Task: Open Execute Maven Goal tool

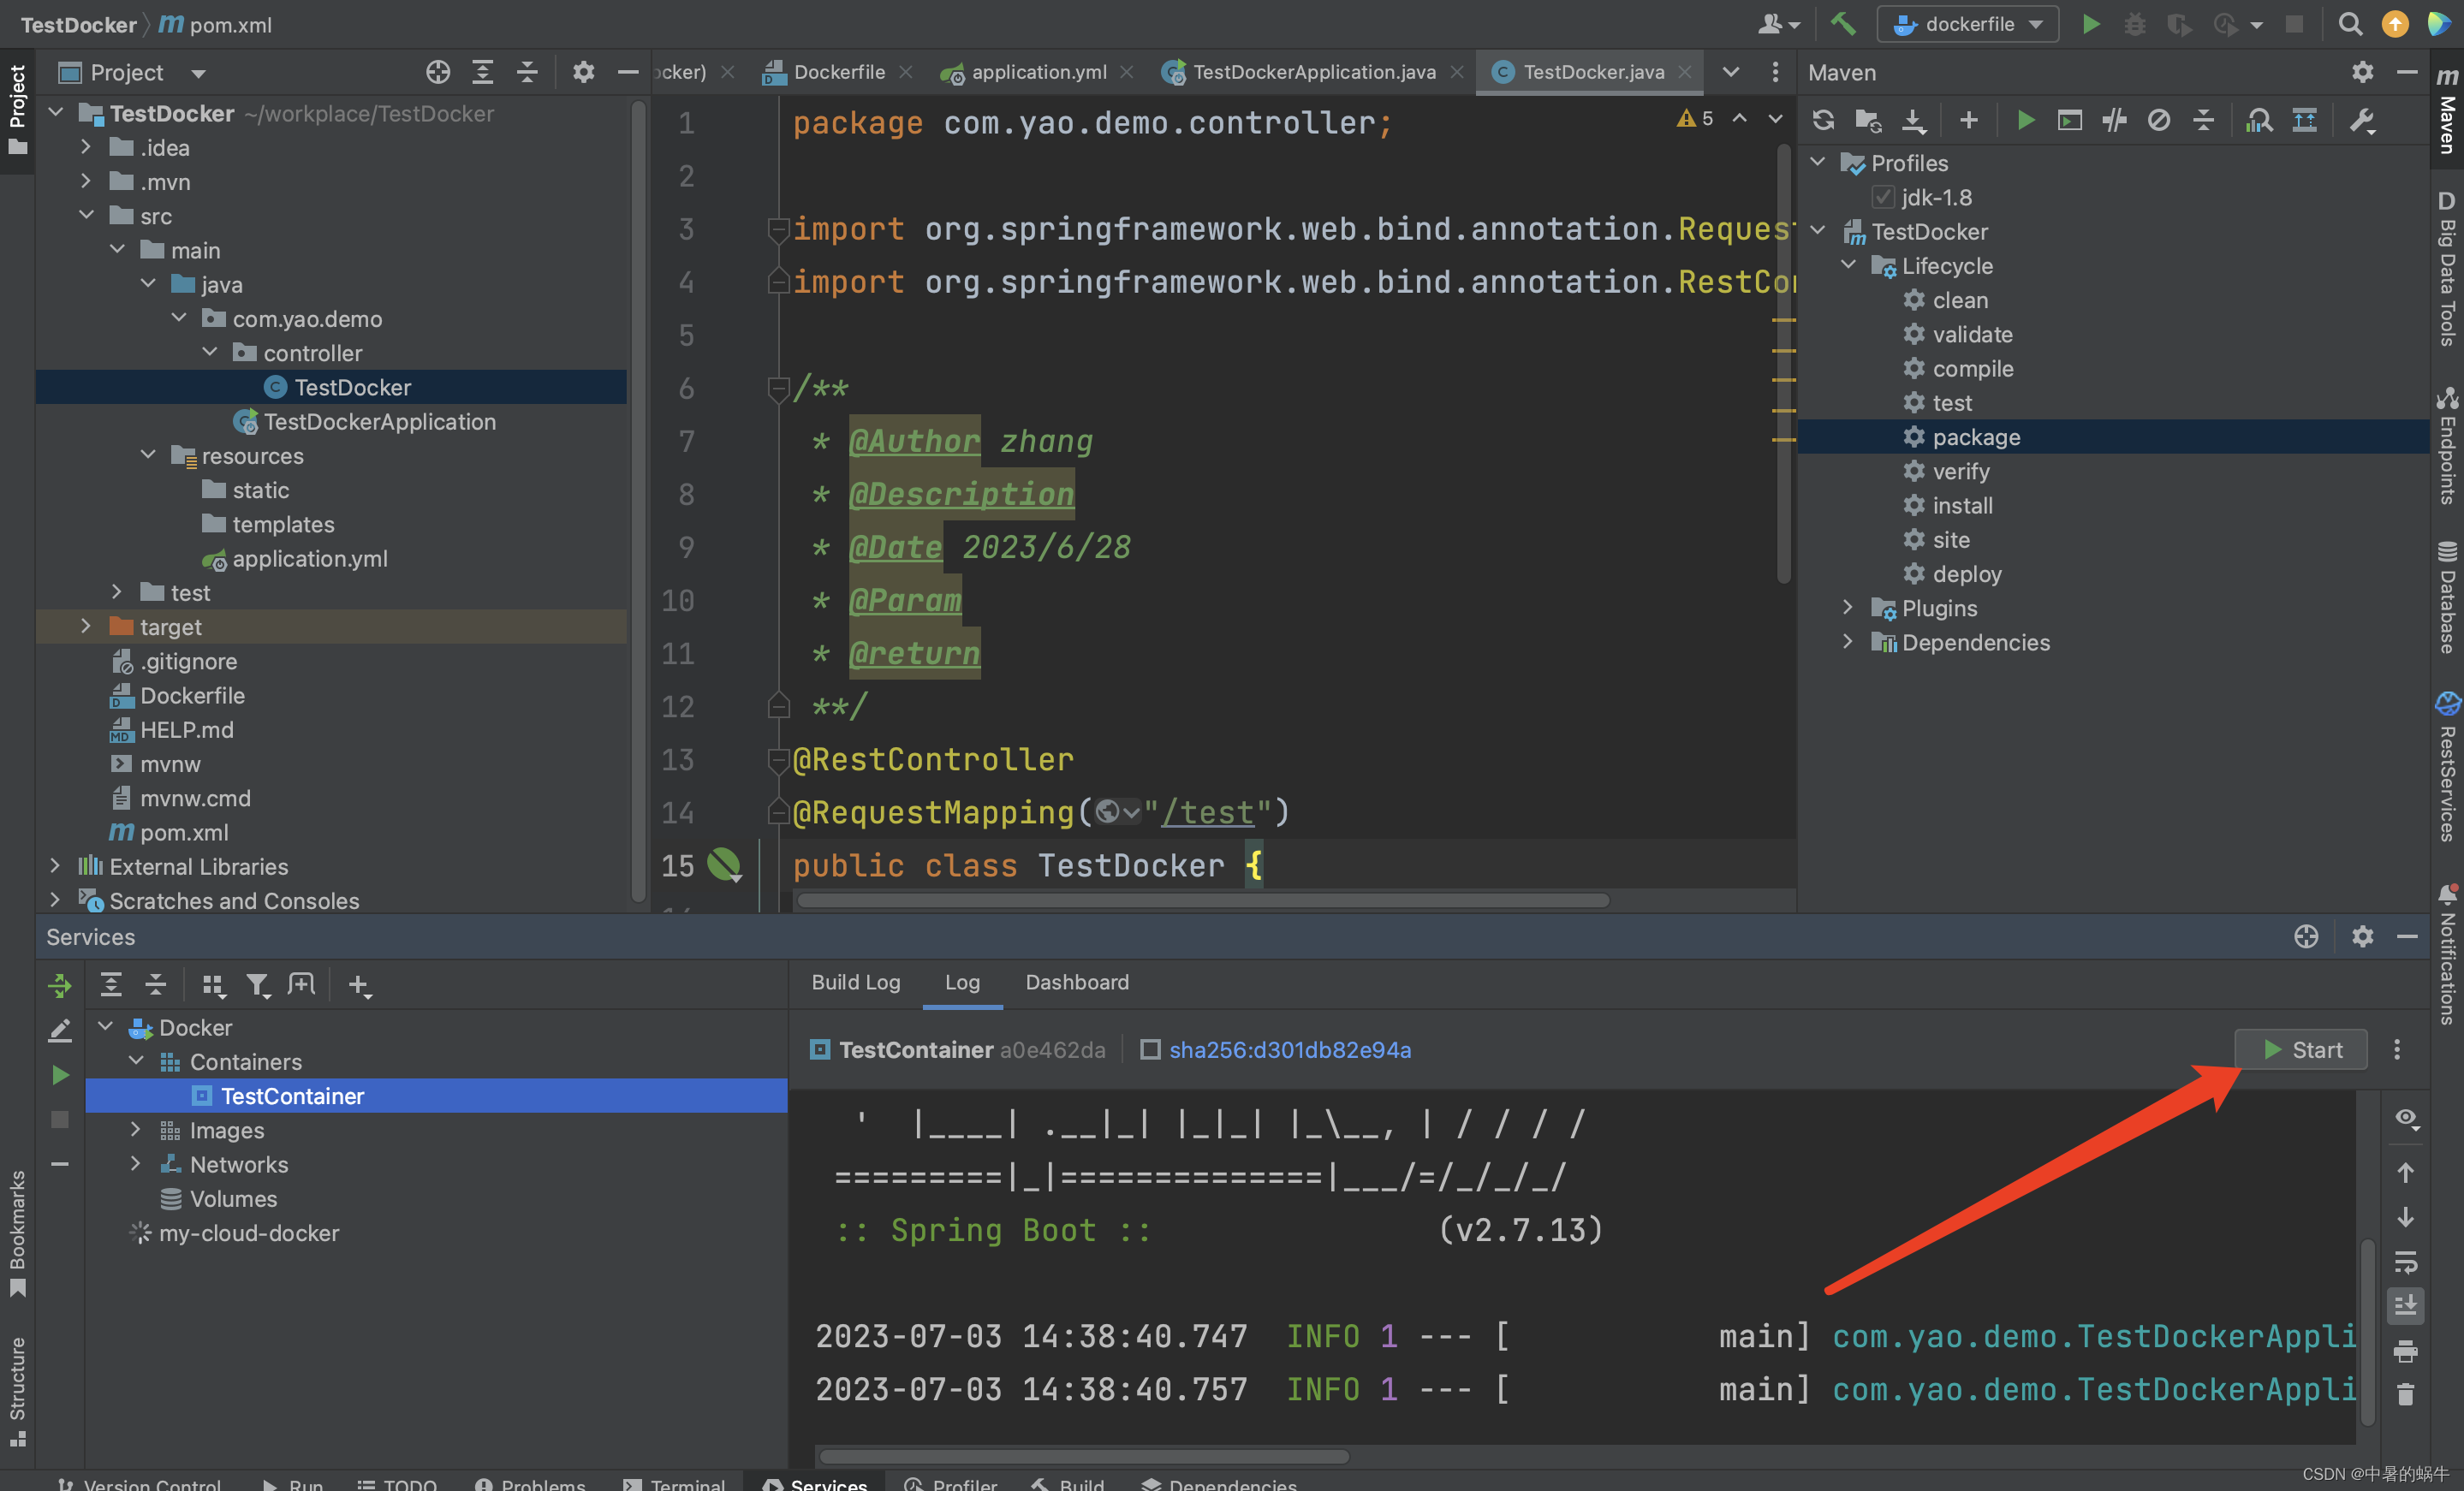Action: tap(2069, 119)
